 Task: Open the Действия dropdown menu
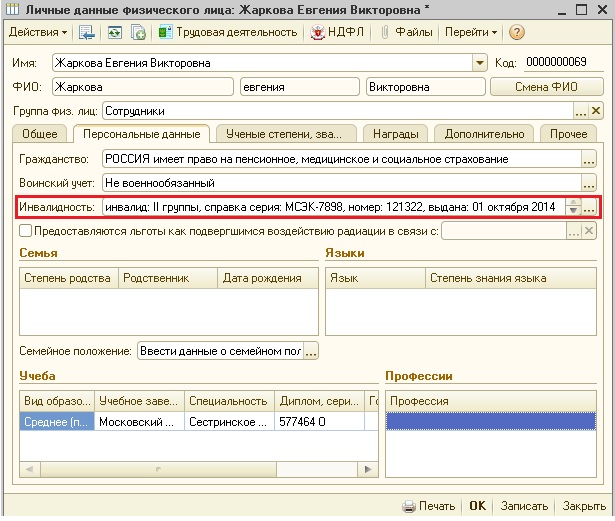[x=38, y=32]
